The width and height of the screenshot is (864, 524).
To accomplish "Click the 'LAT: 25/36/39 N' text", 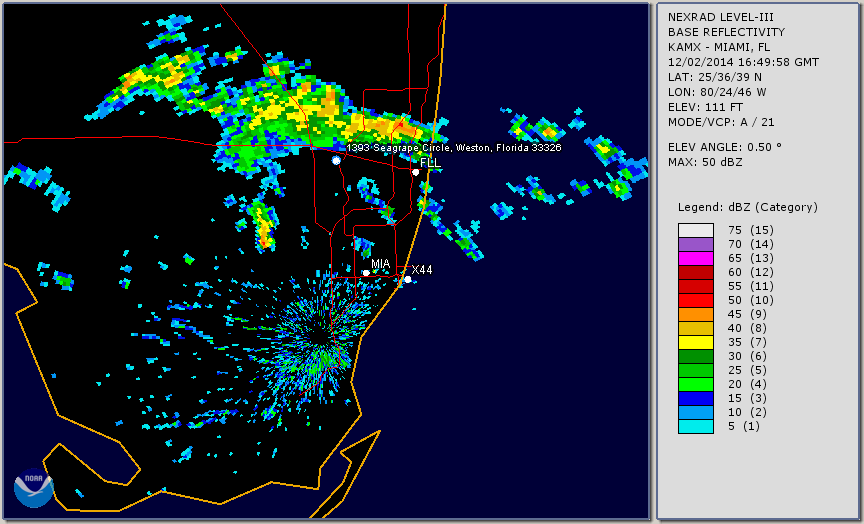I will [715, 77].
